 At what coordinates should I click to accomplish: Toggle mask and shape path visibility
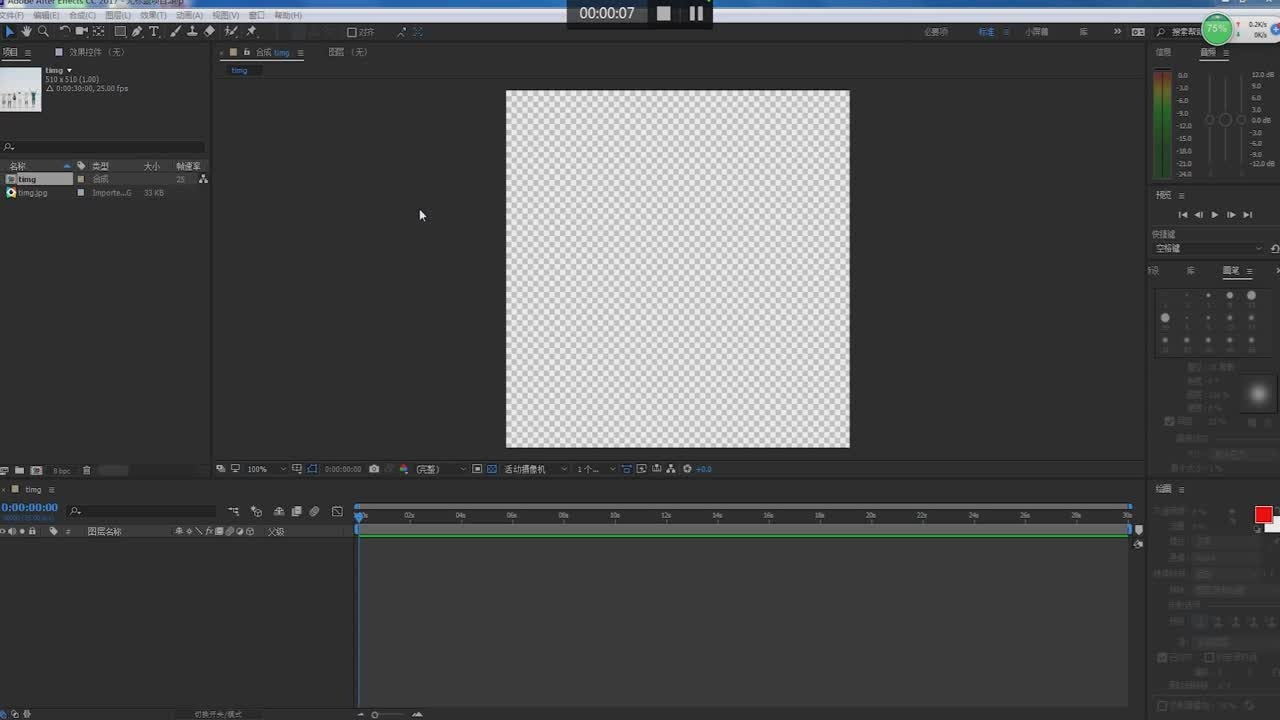tap(312, 469)
